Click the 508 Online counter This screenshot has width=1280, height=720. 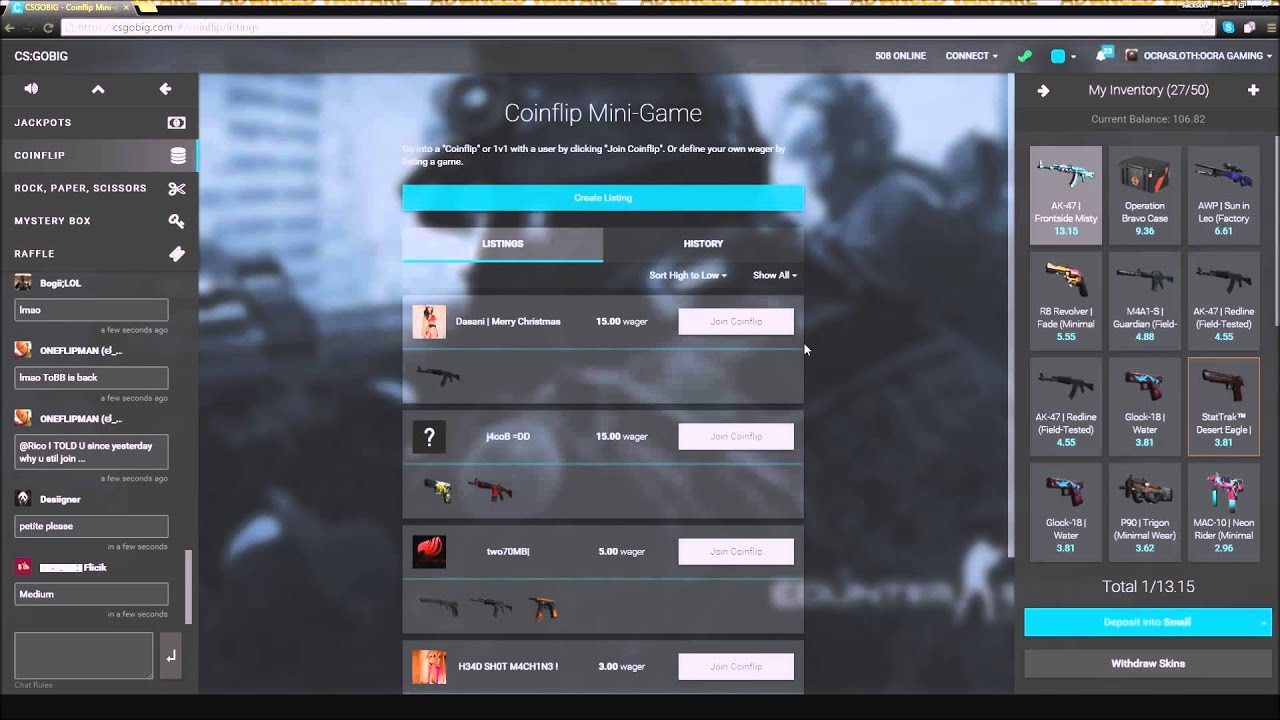pyautogui.click(x=900, y=56)
